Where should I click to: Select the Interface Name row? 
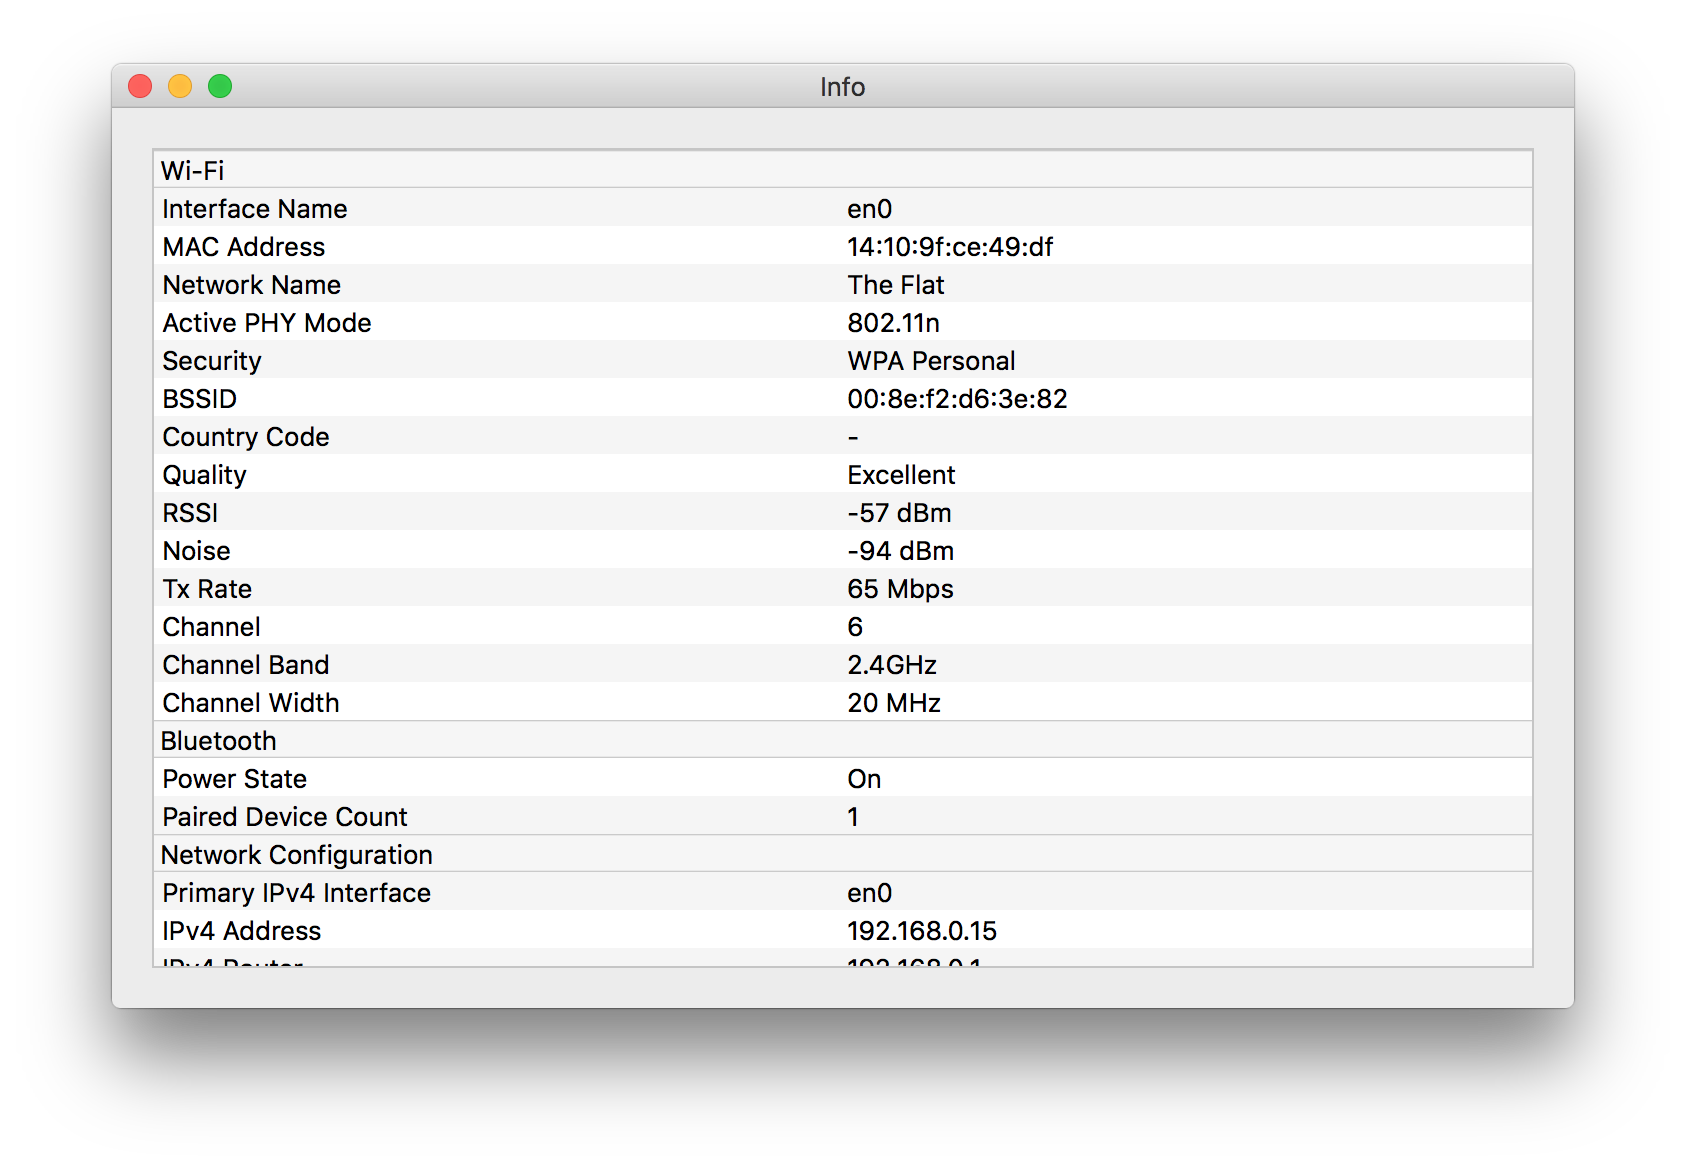pos(255,208)
